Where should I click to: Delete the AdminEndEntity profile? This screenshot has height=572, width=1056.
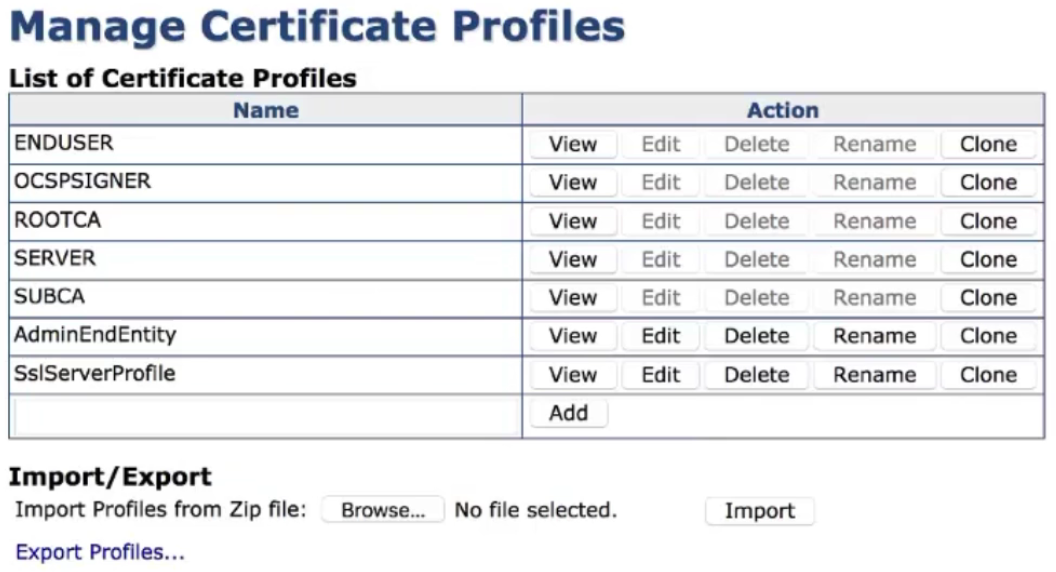[x=756, y=336]
